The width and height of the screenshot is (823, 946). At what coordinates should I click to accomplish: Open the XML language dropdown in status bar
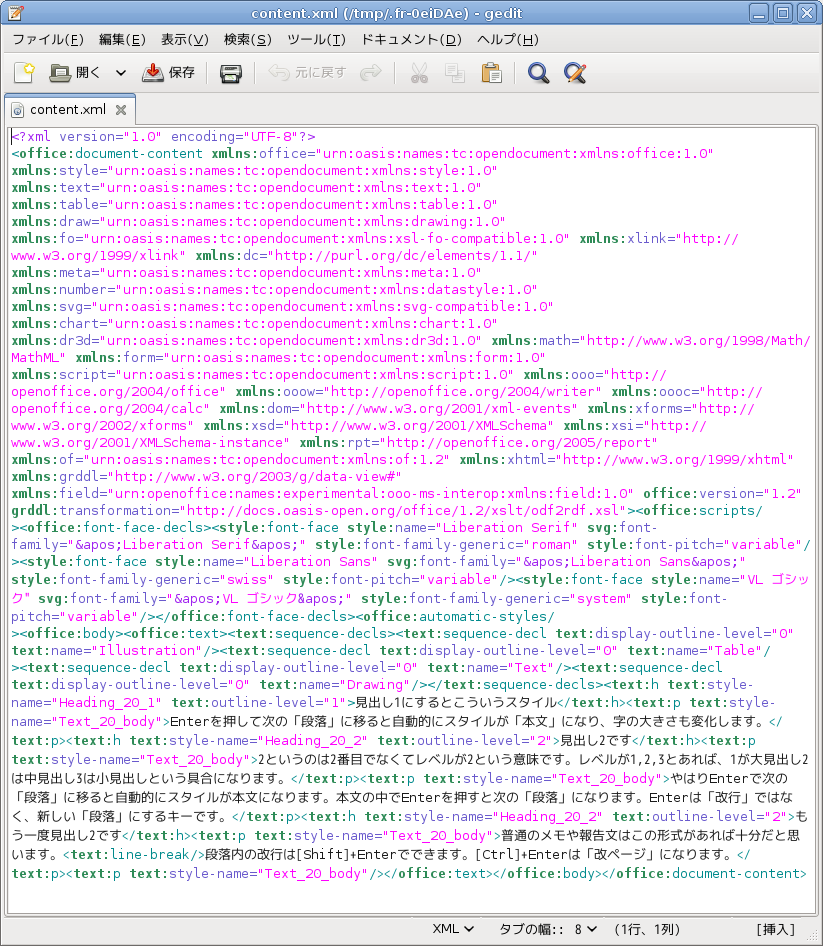point(453,928)
